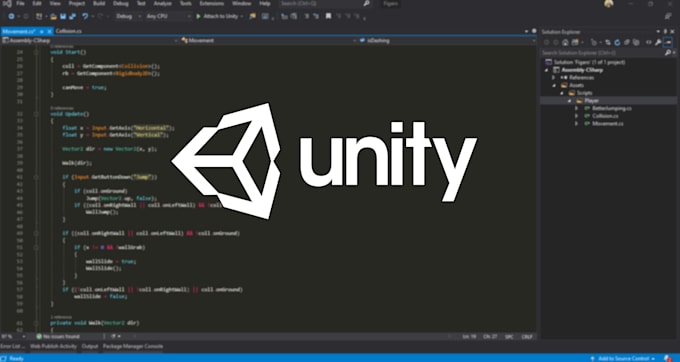Viewport: 680px width, 362px height.
Task: Open the Error List tab
Action: point(12,346)
